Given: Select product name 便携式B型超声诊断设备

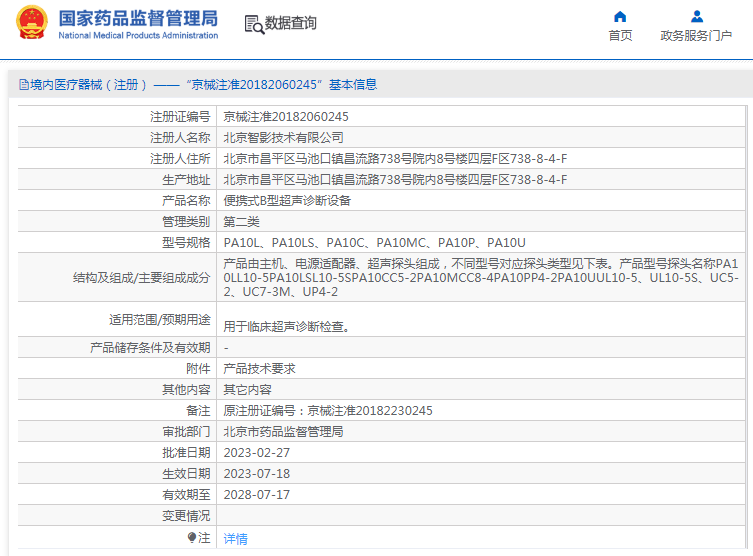Looking at the screenshot, I should [287, 201].
